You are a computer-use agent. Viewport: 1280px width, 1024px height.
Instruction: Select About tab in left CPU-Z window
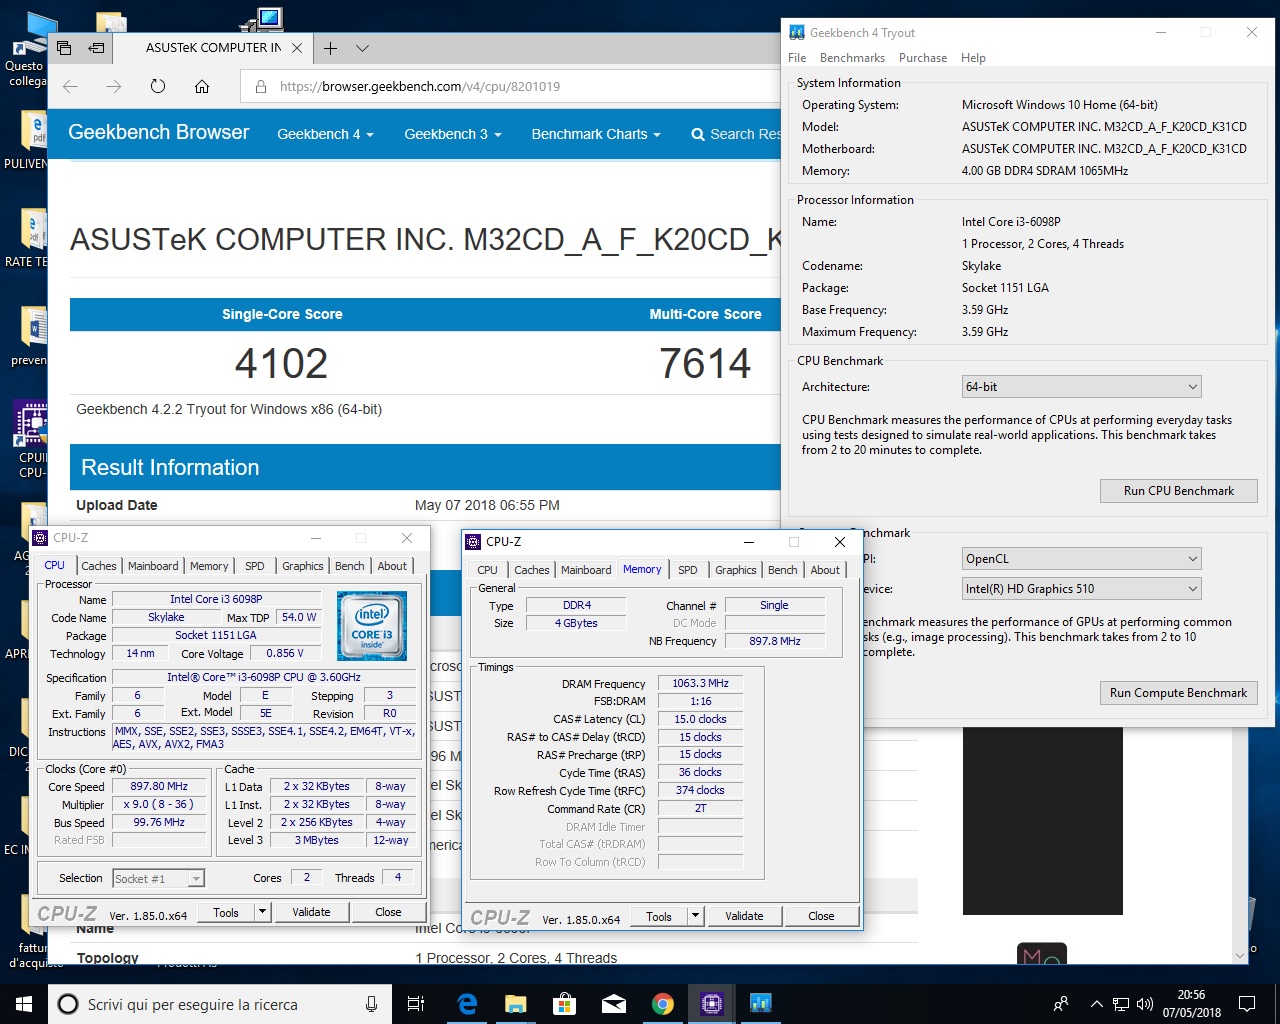point(392,566)
